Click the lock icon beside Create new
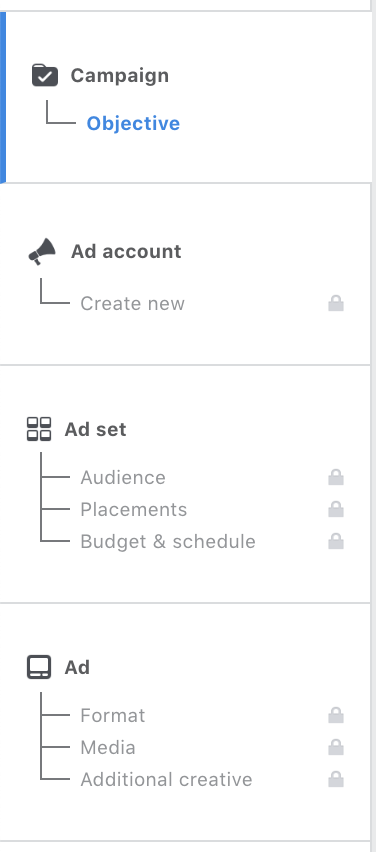Image resolution: width=376 pixels, height=852 pixels. click(336, 303)
